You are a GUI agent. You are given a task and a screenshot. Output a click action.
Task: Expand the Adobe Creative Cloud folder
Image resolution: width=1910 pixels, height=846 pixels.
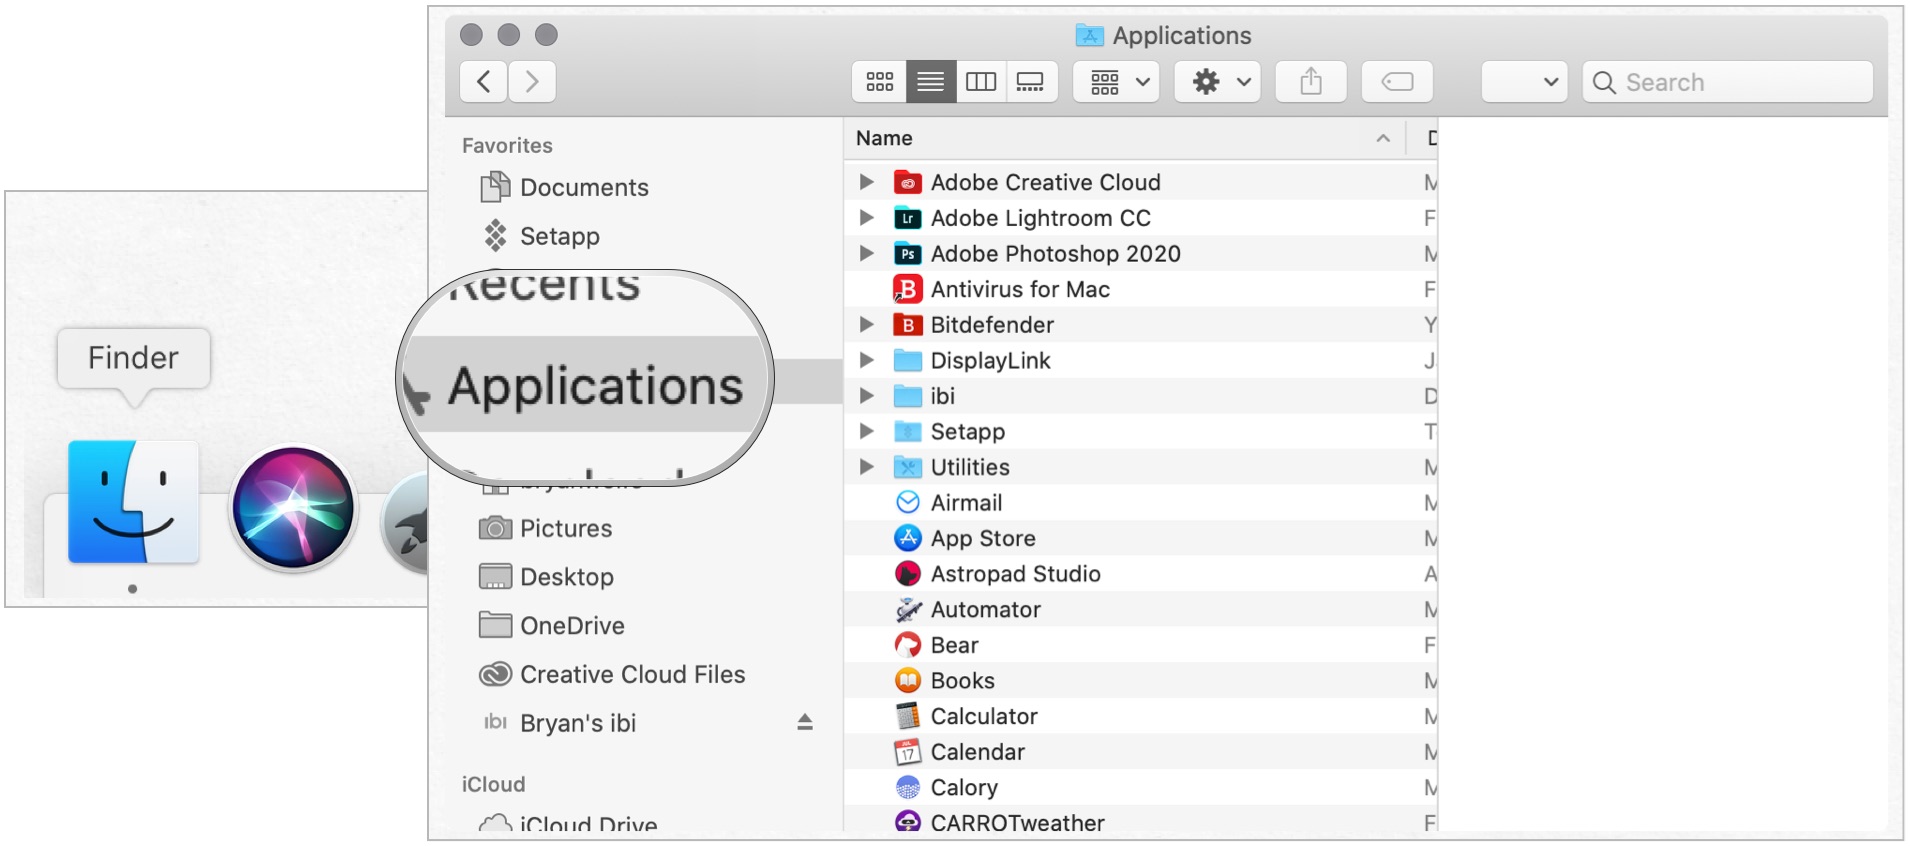[x=867, y=182]
